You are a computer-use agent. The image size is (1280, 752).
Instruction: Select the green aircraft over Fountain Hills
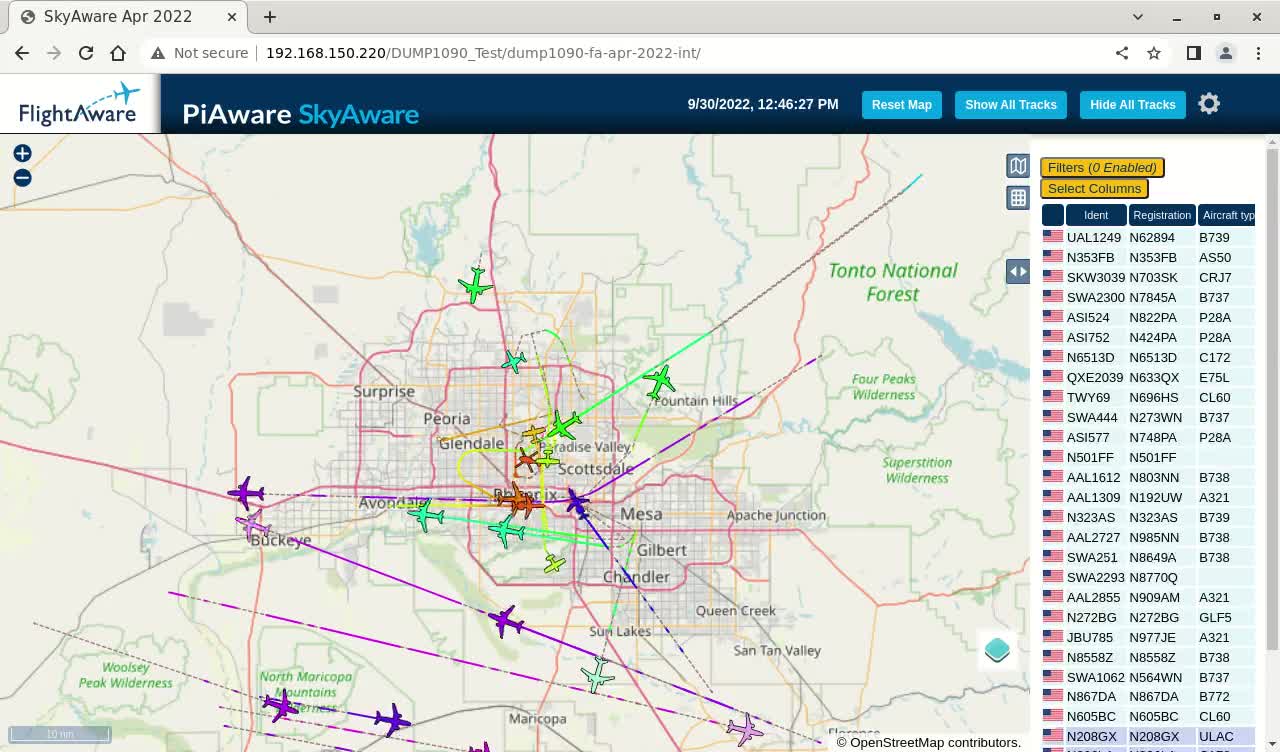point(659,381)
